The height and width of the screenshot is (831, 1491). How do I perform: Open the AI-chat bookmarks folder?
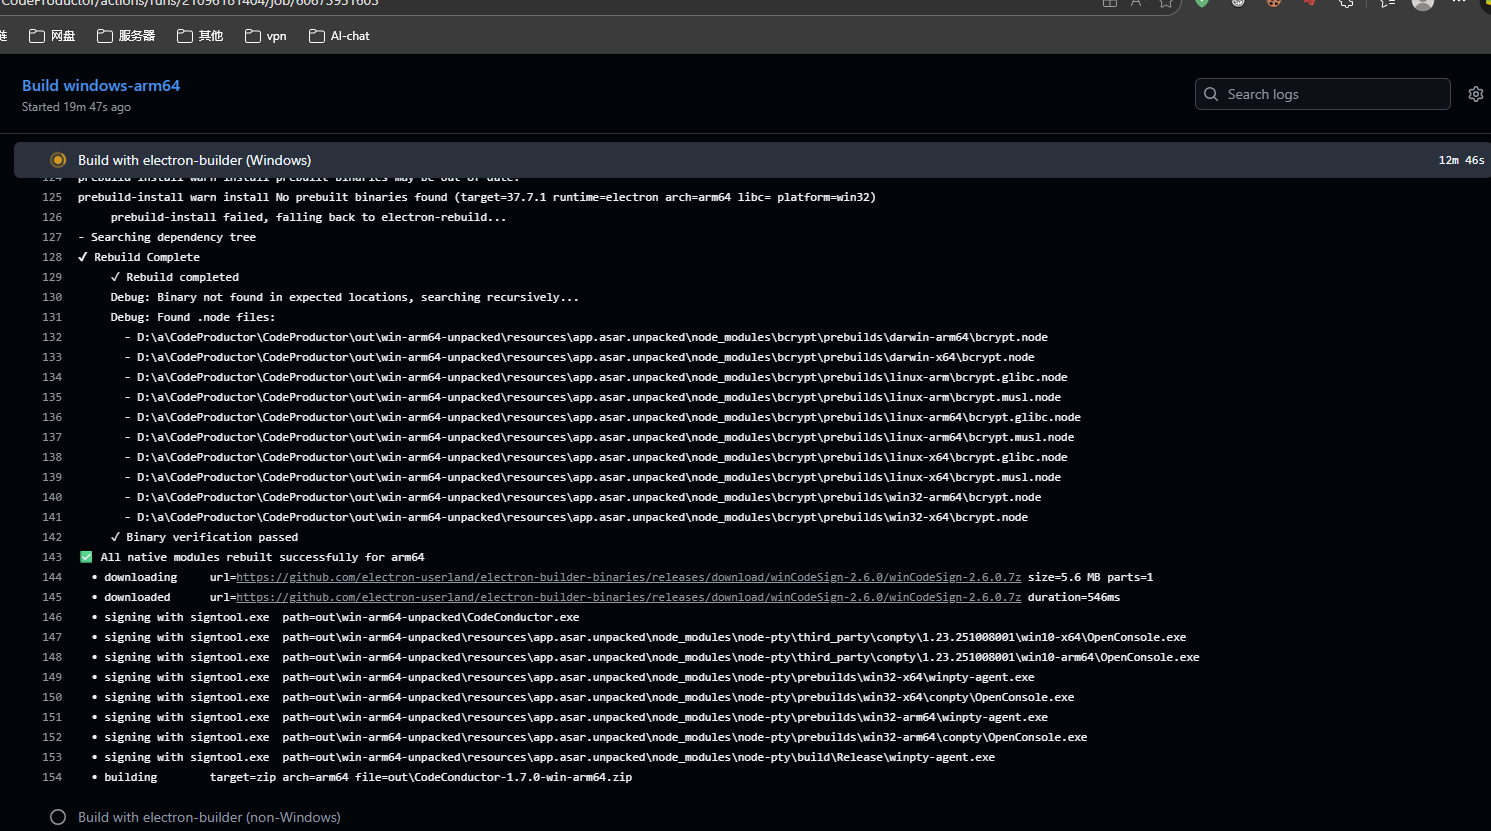click(x=339, y=36)
